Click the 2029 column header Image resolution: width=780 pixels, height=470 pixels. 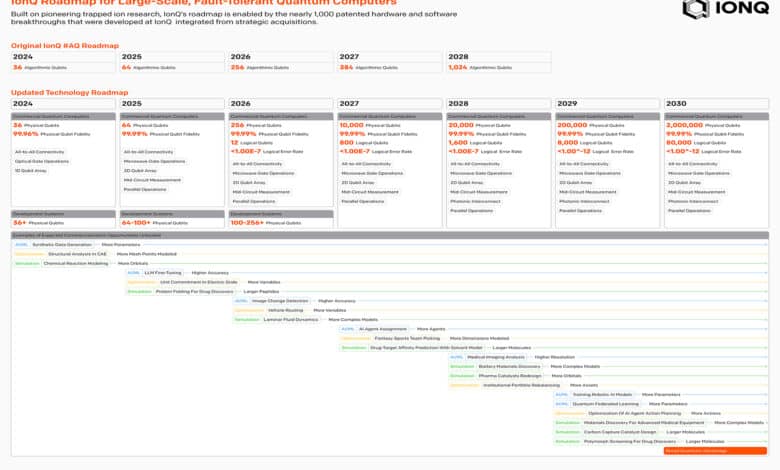point(607,103)
